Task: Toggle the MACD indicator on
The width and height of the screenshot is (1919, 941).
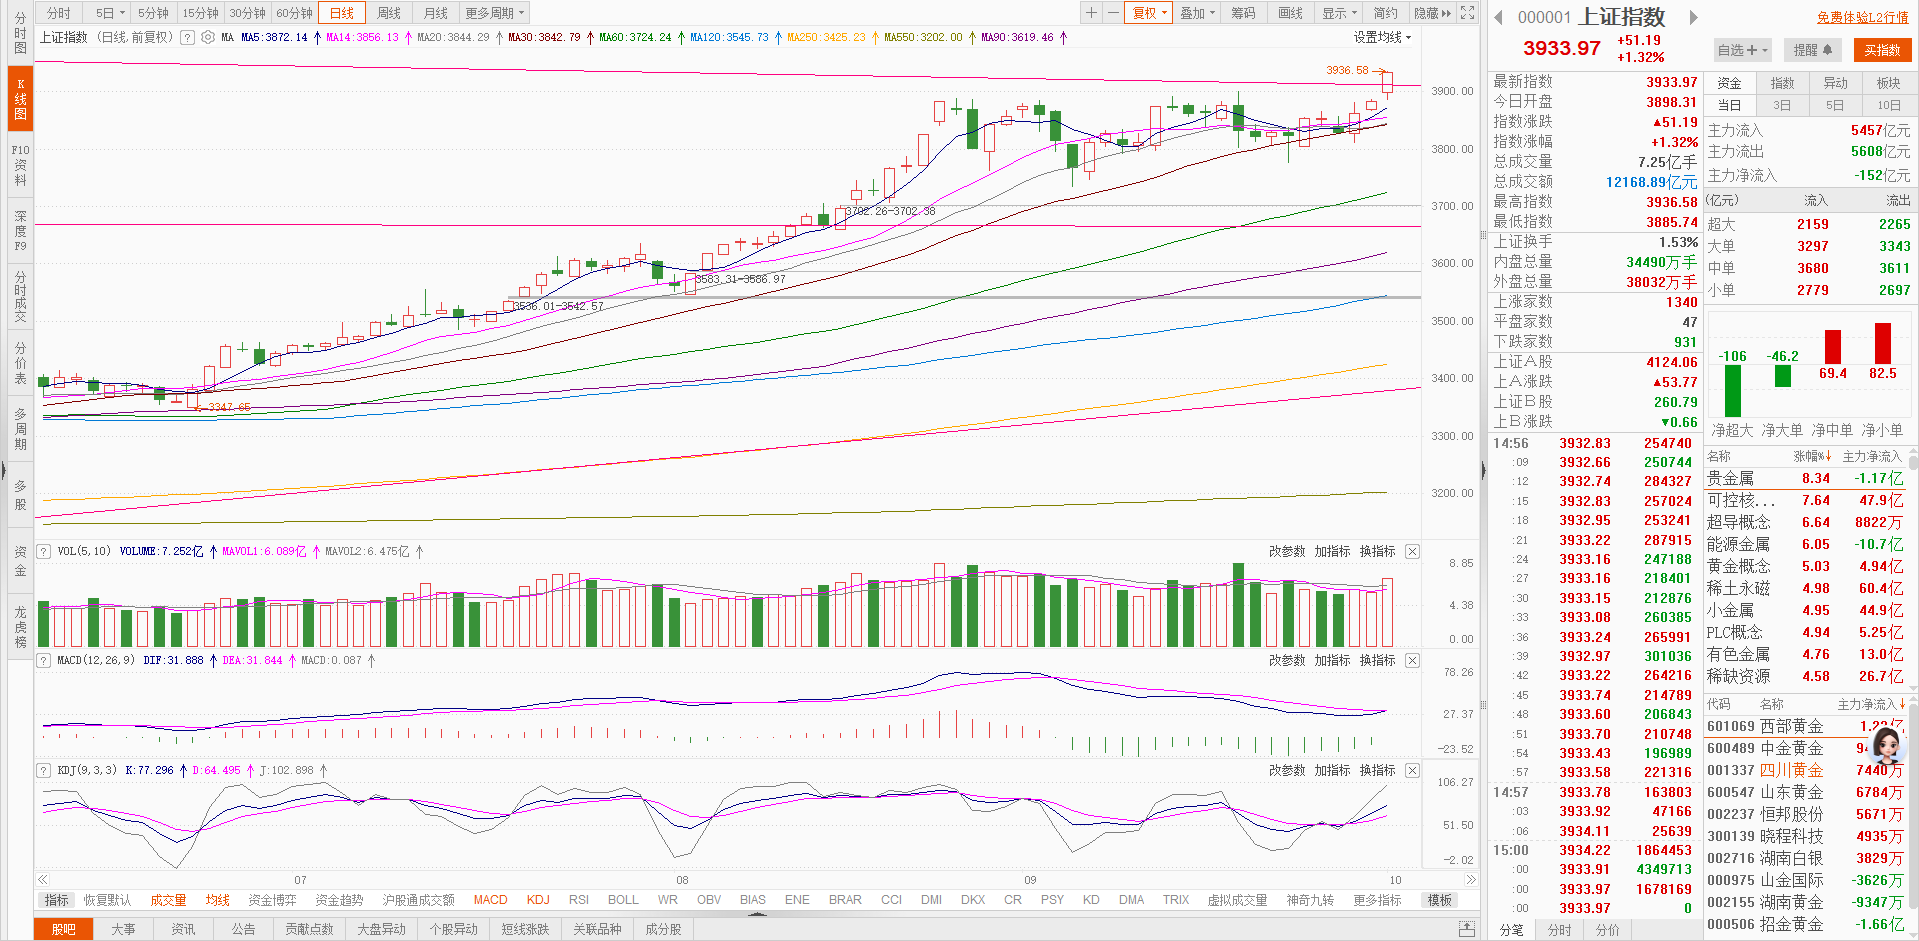Action: tap(490, 900)
